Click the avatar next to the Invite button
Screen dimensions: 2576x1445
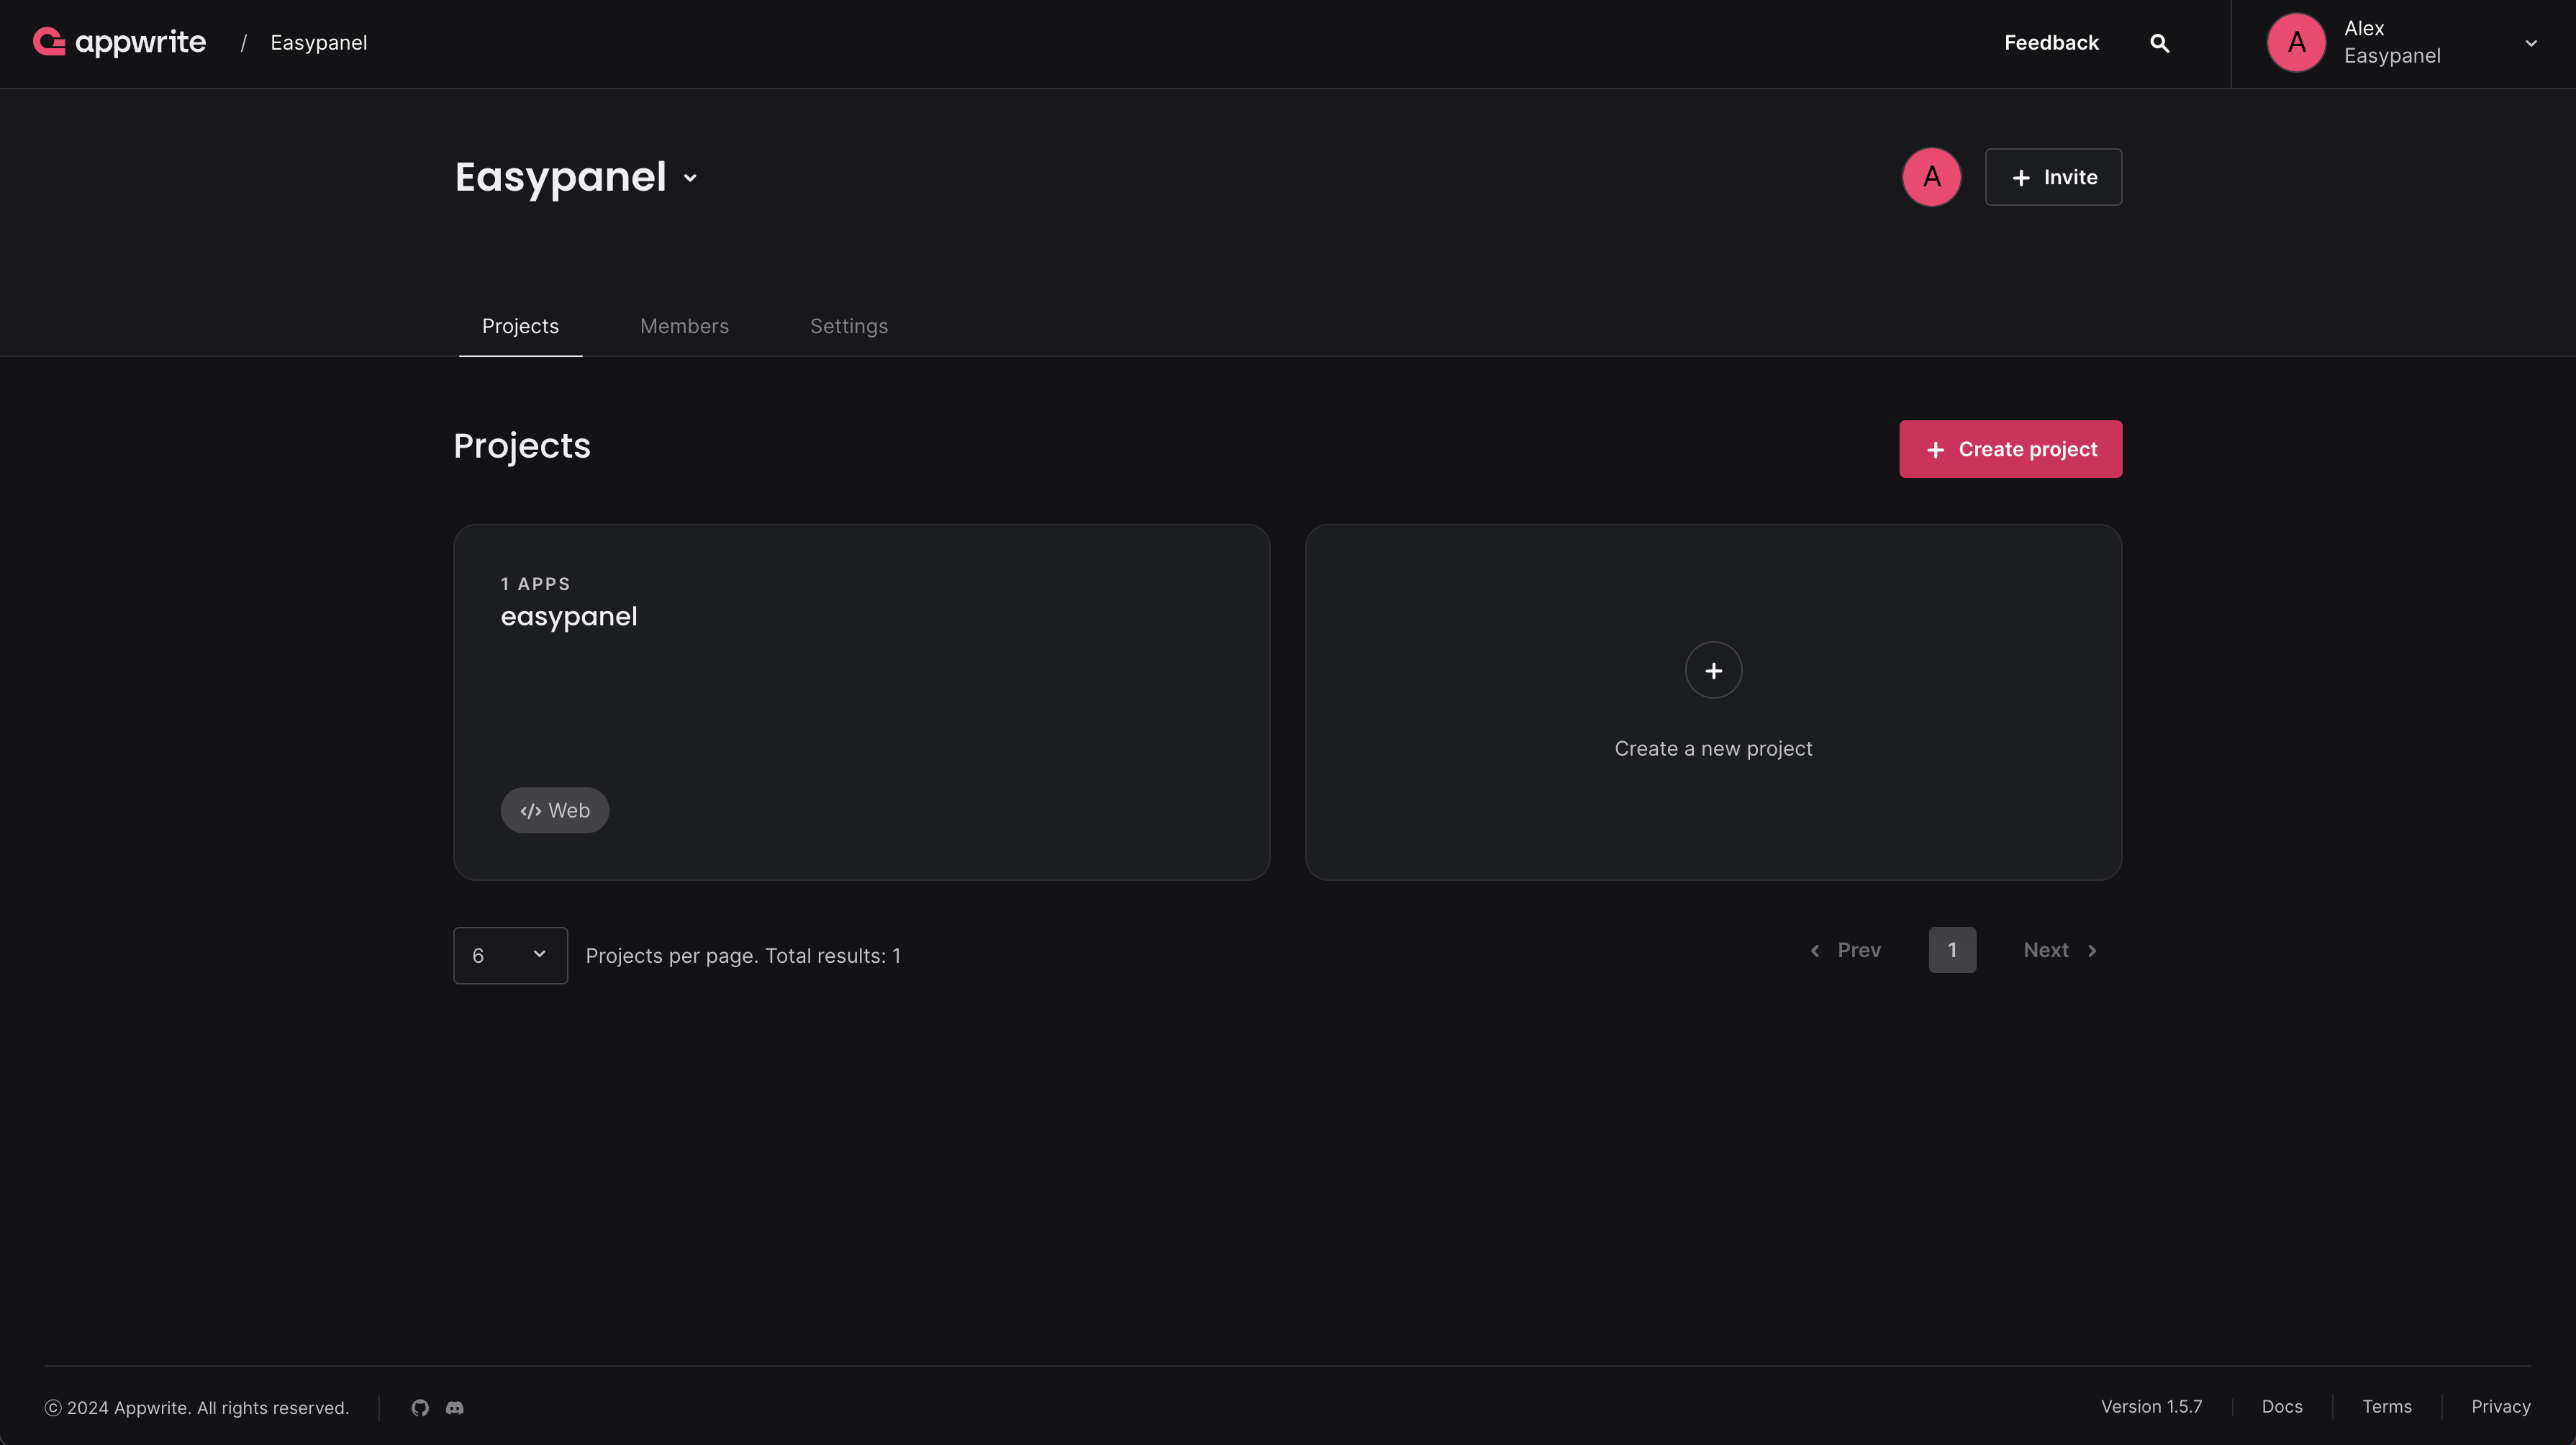1930,176
